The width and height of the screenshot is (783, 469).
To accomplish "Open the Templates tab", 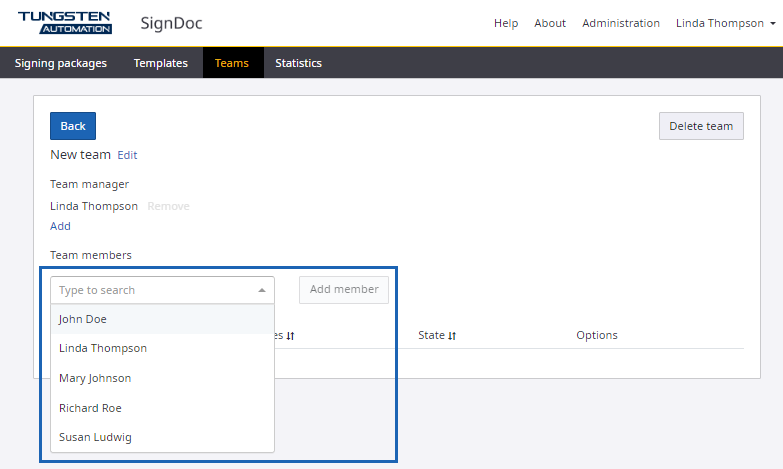I will [161, 63].
